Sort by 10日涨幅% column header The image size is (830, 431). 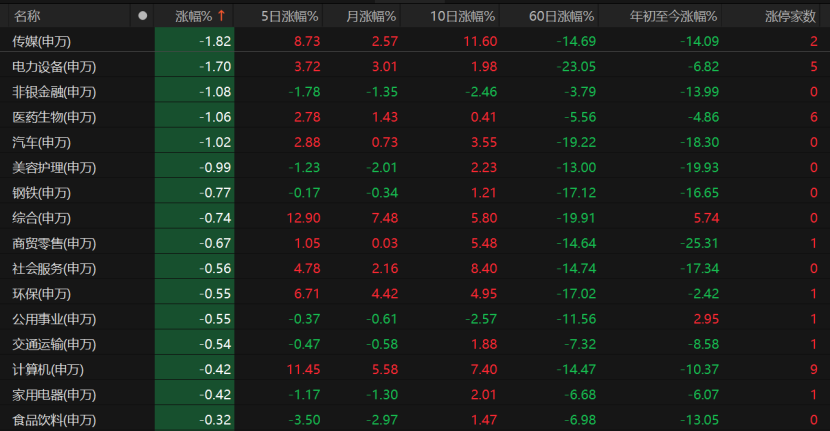coord(463,16)
